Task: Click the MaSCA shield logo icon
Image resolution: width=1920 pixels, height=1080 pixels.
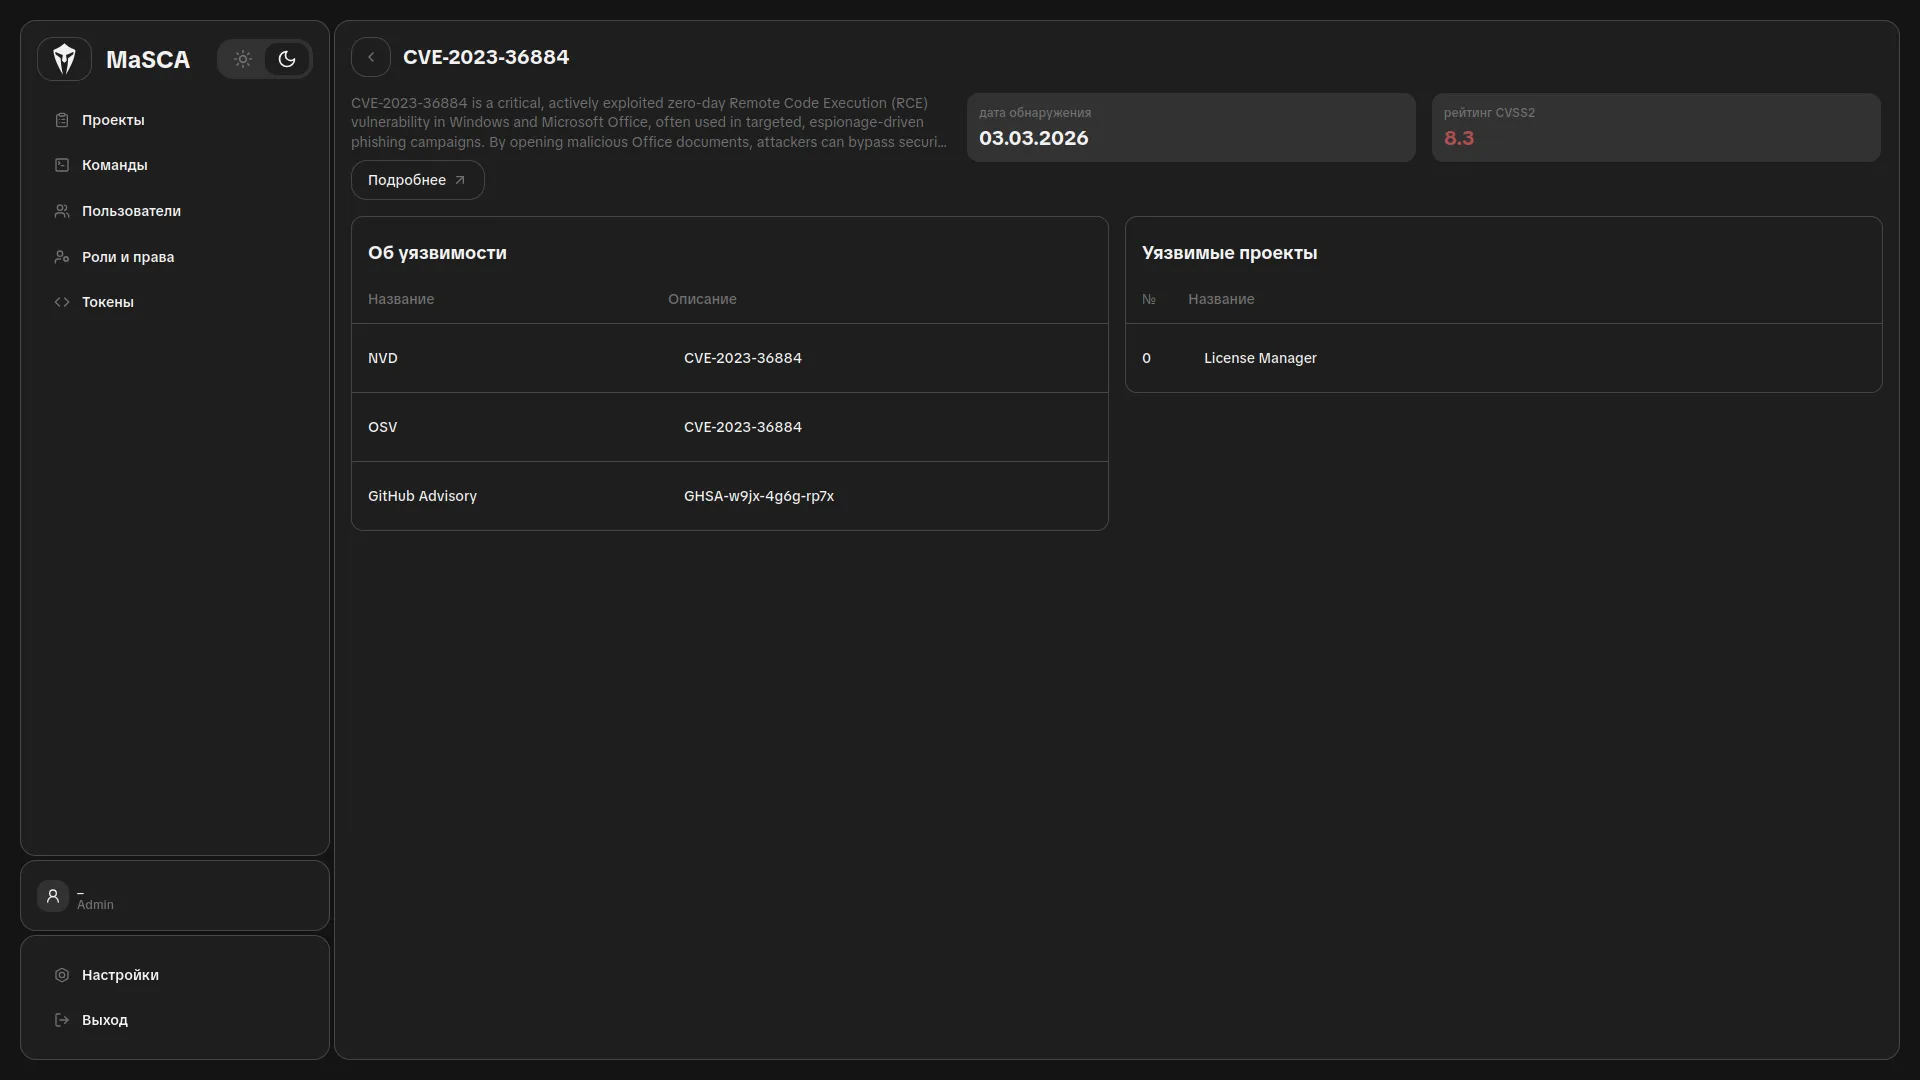Action: pos(64,59)
